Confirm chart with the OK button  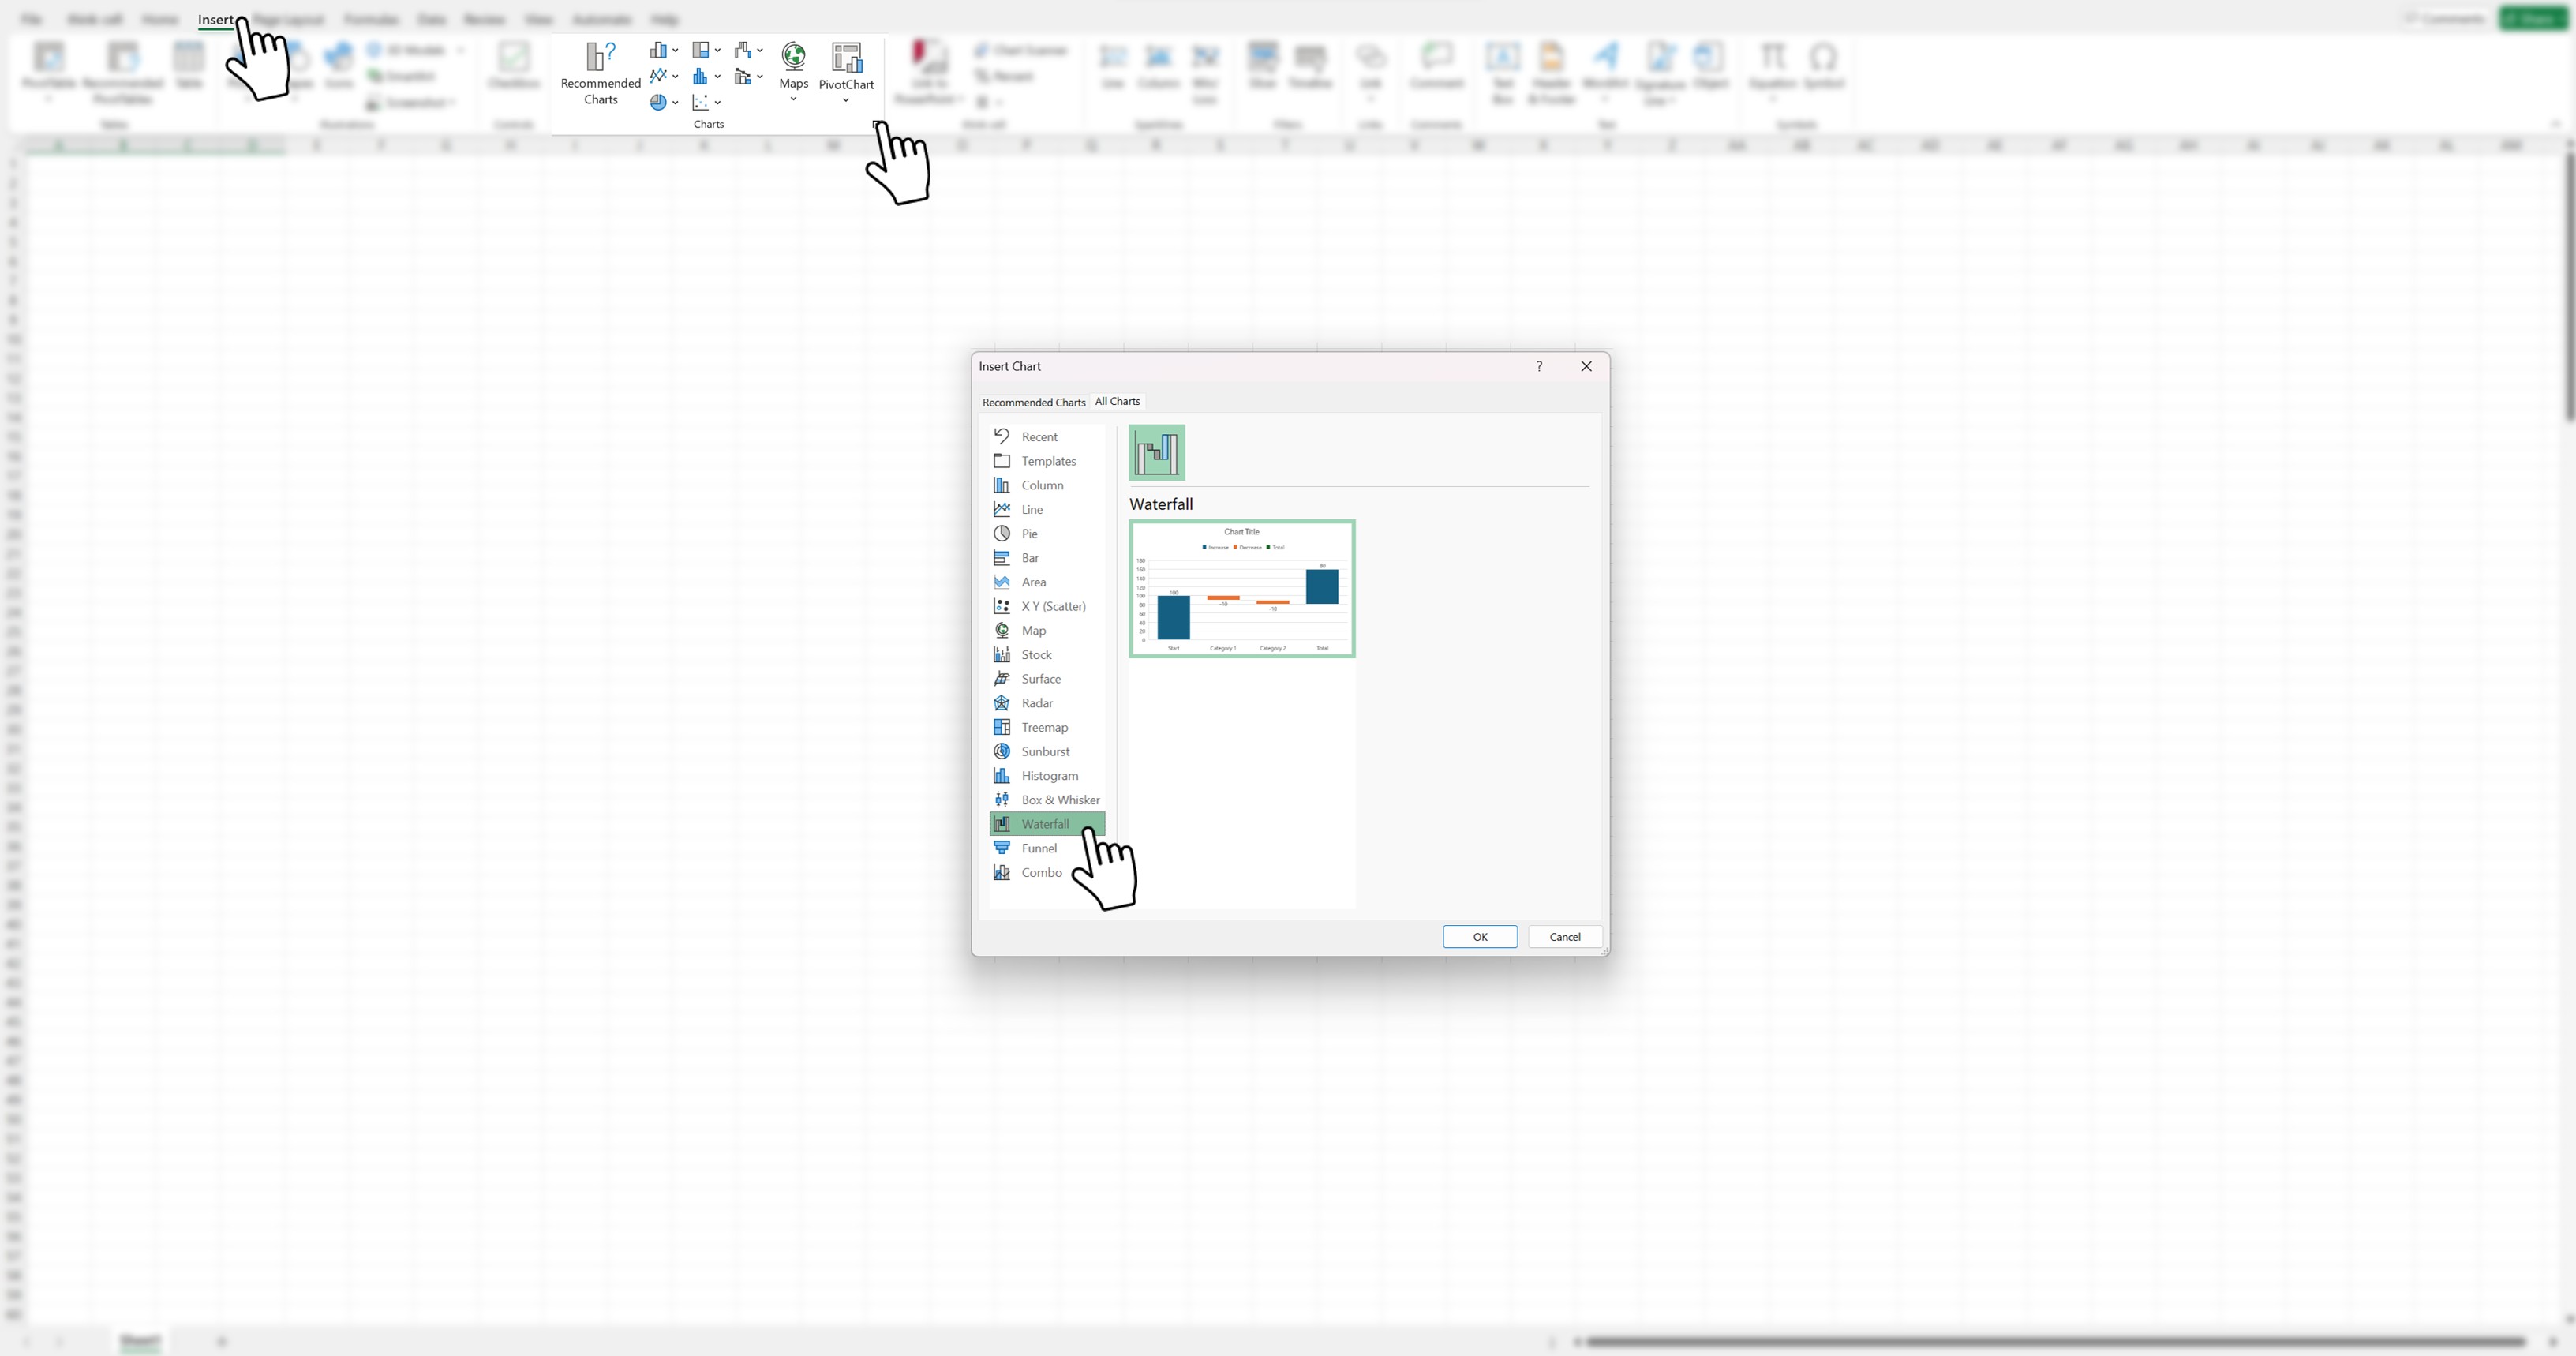click(1480, 937)
